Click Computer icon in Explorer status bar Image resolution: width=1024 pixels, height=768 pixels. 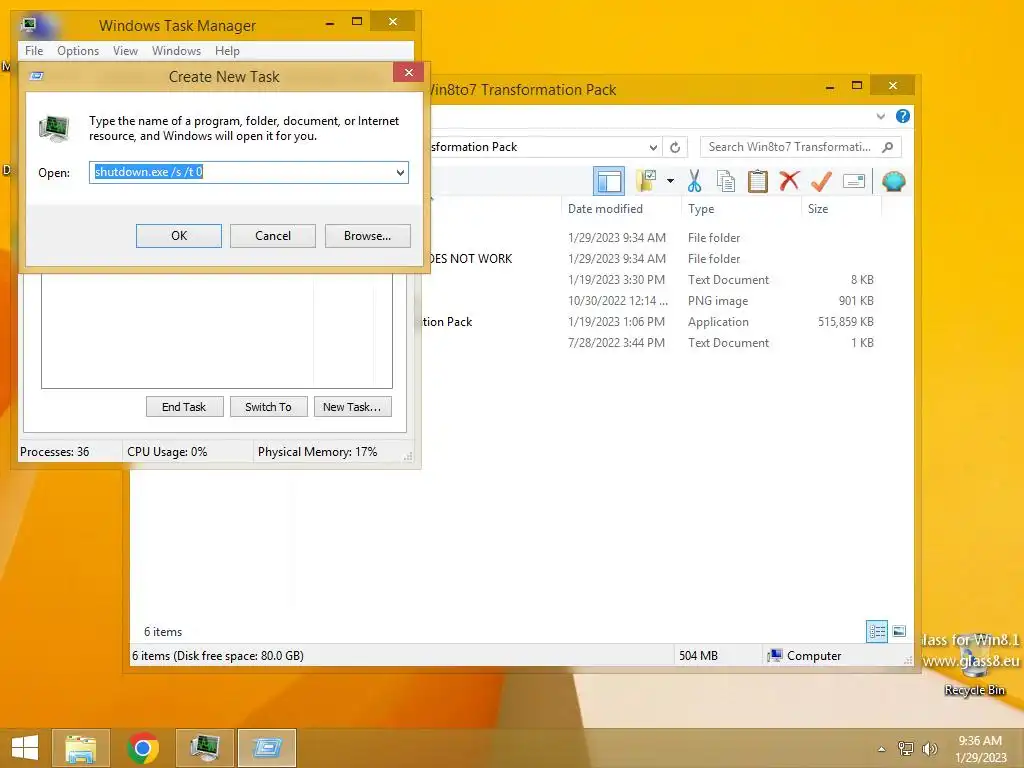tap(775, 656)
